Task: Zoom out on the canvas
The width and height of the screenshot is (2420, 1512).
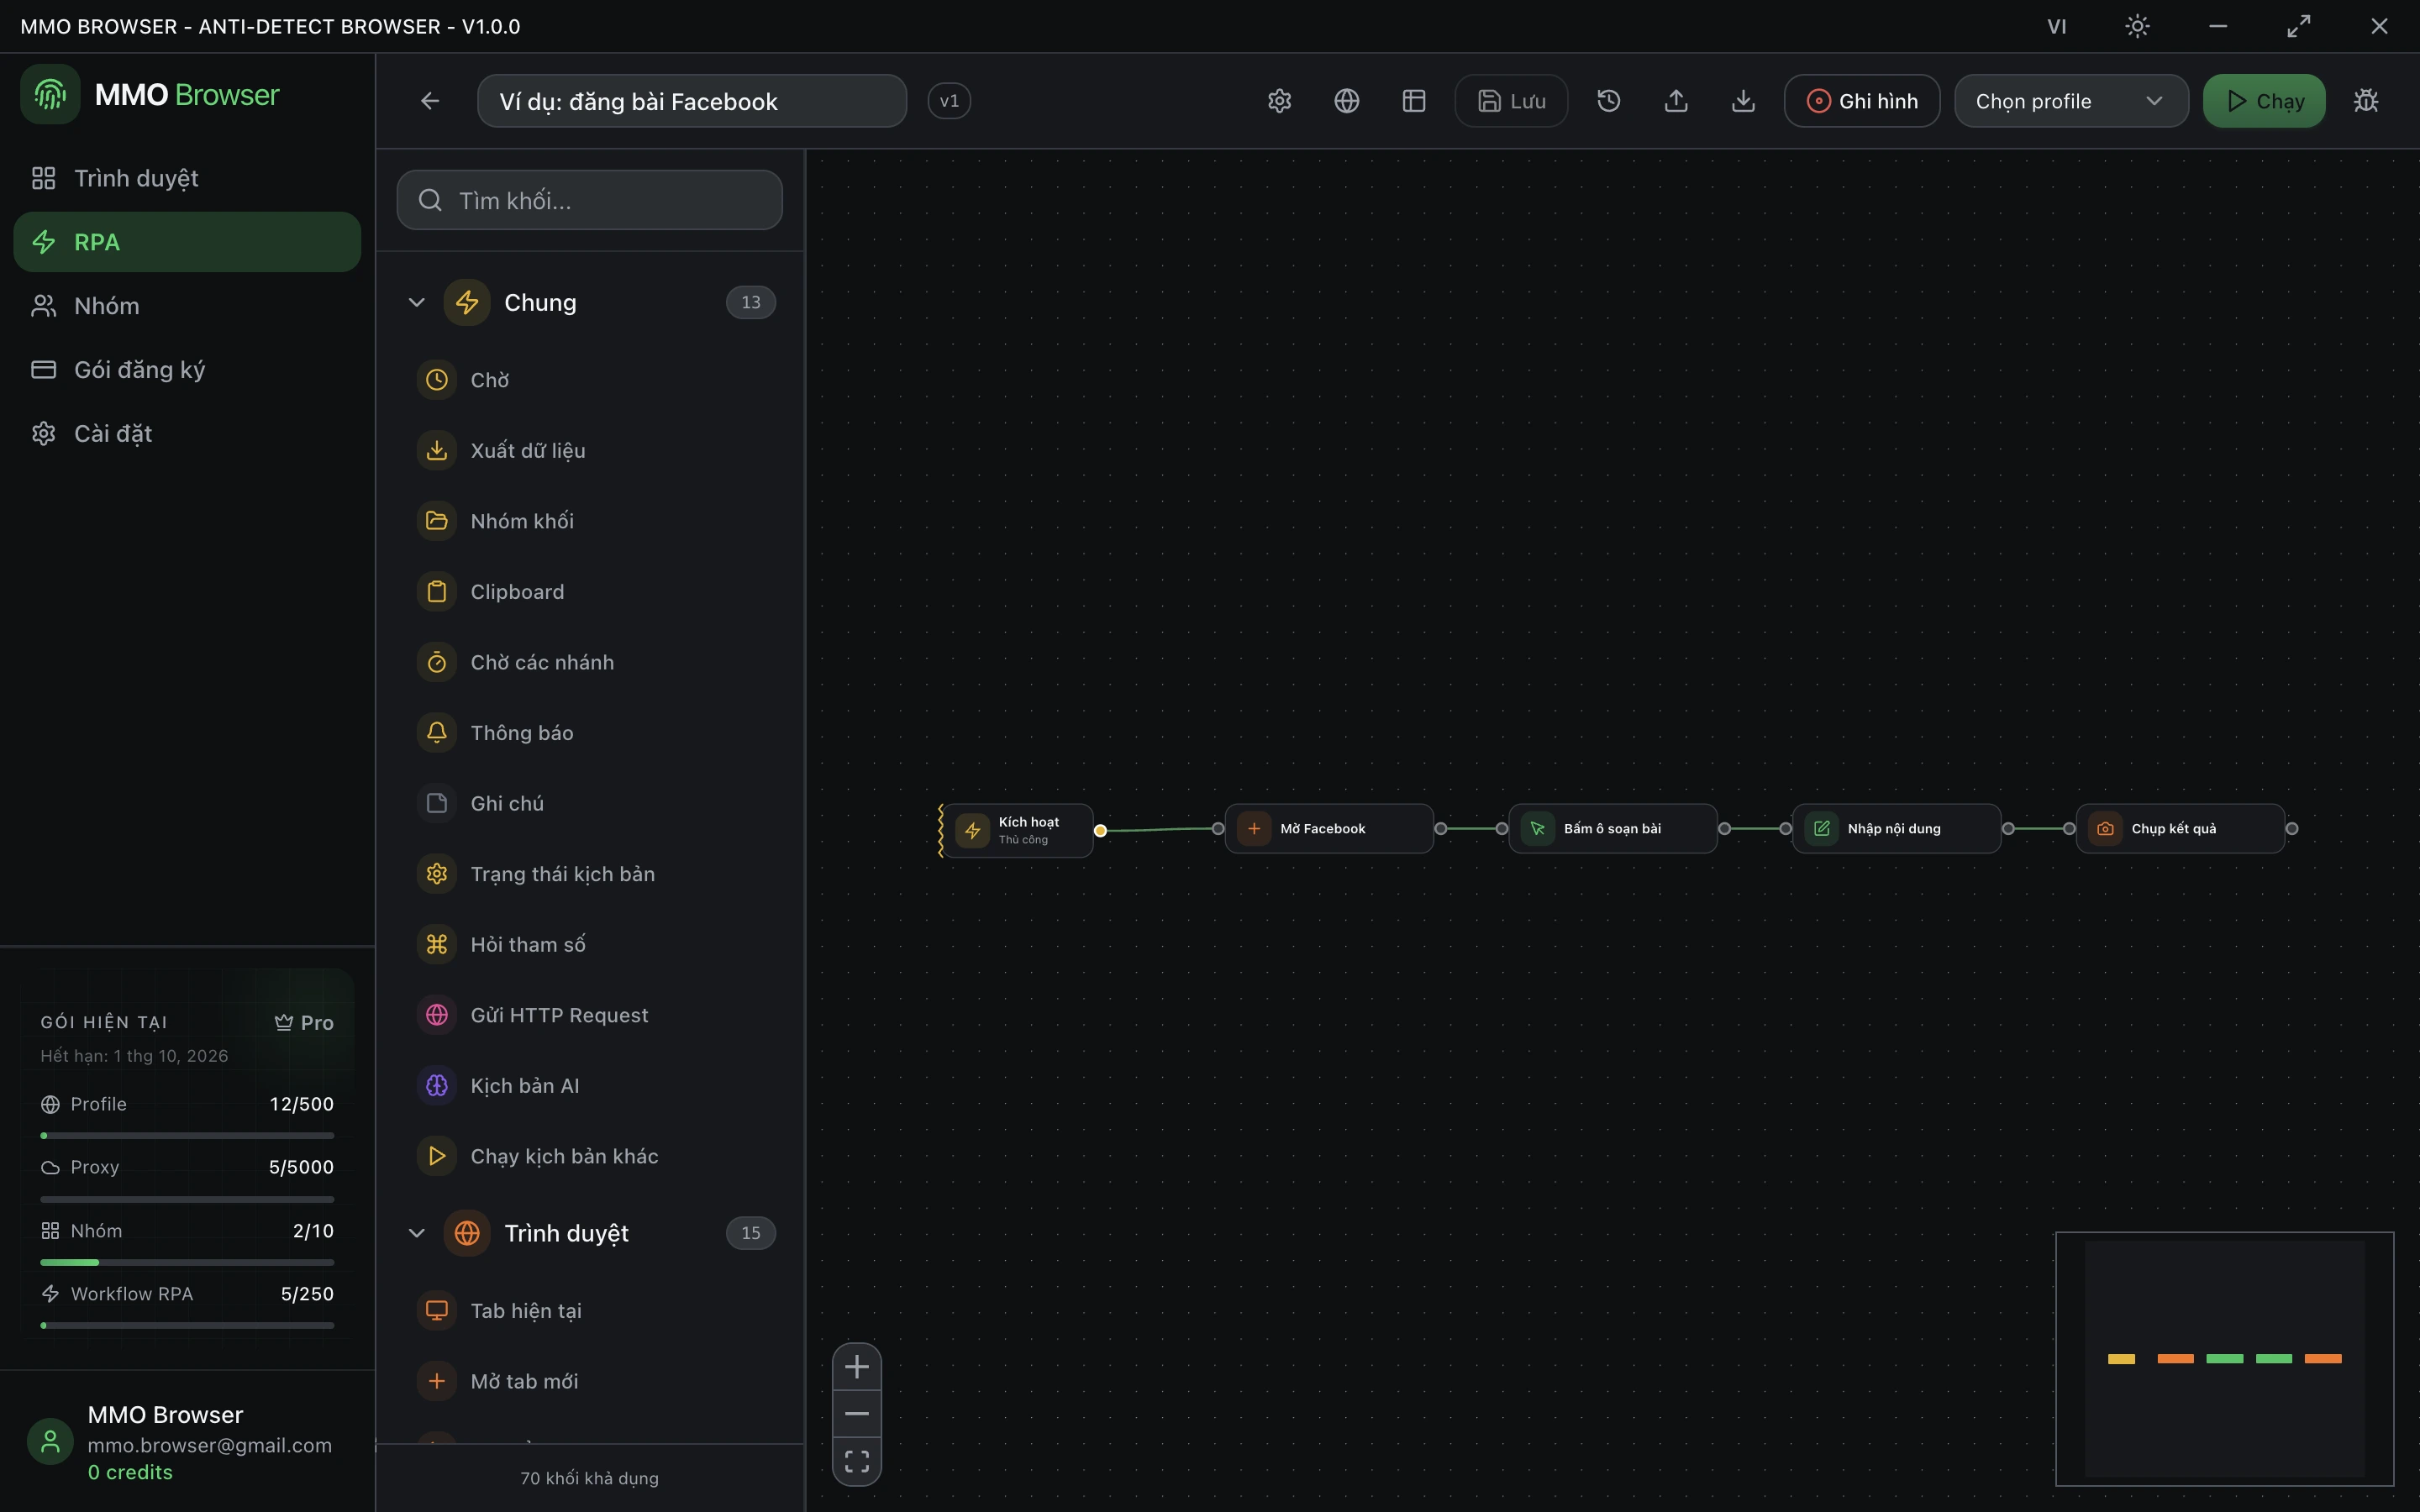Action: 857,1414
